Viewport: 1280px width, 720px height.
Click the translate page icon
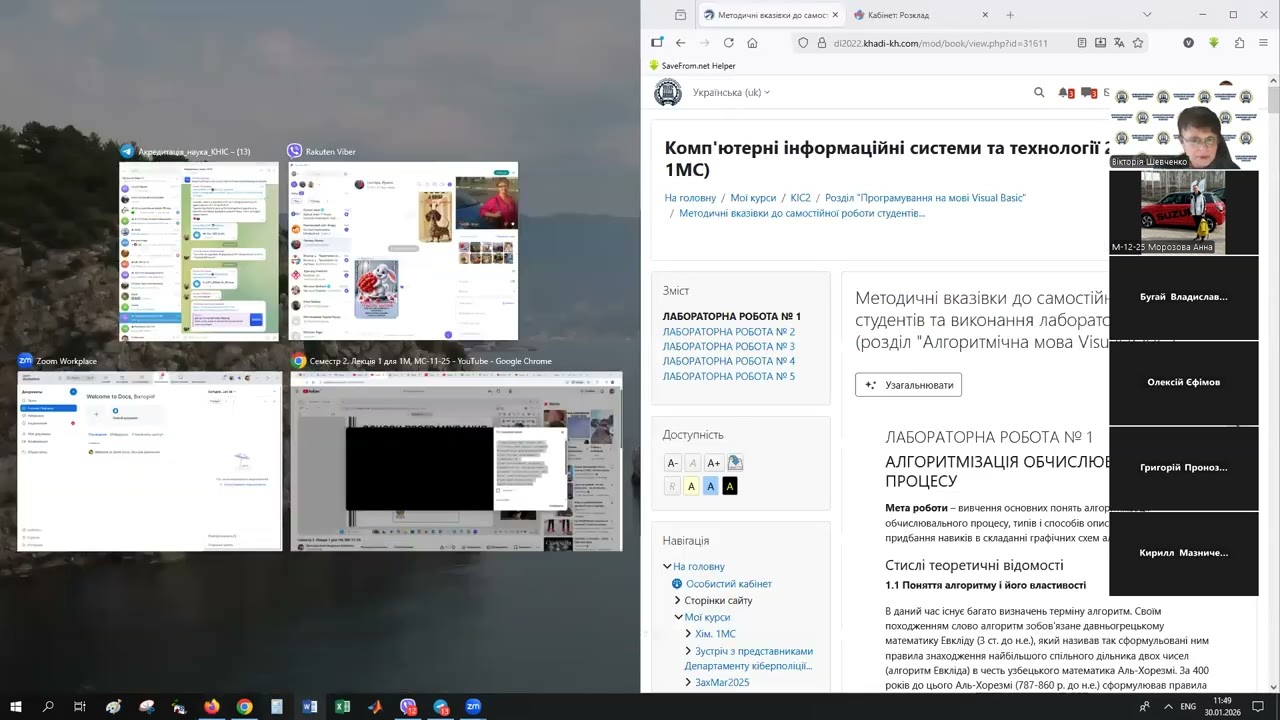(x=1119, y=43)
